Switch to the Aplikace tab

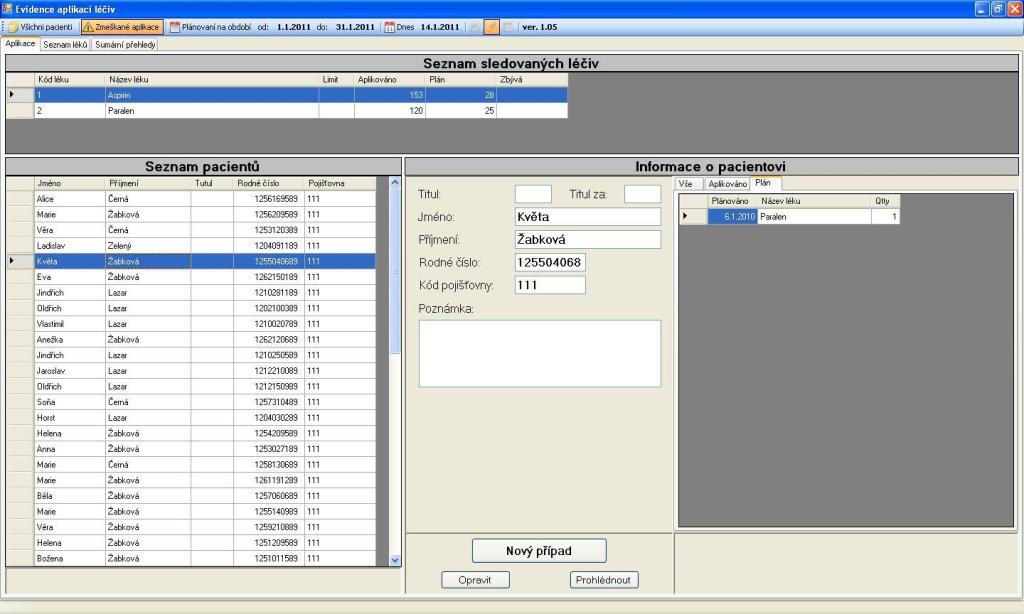pyautogui.click(x=20, y=44)
